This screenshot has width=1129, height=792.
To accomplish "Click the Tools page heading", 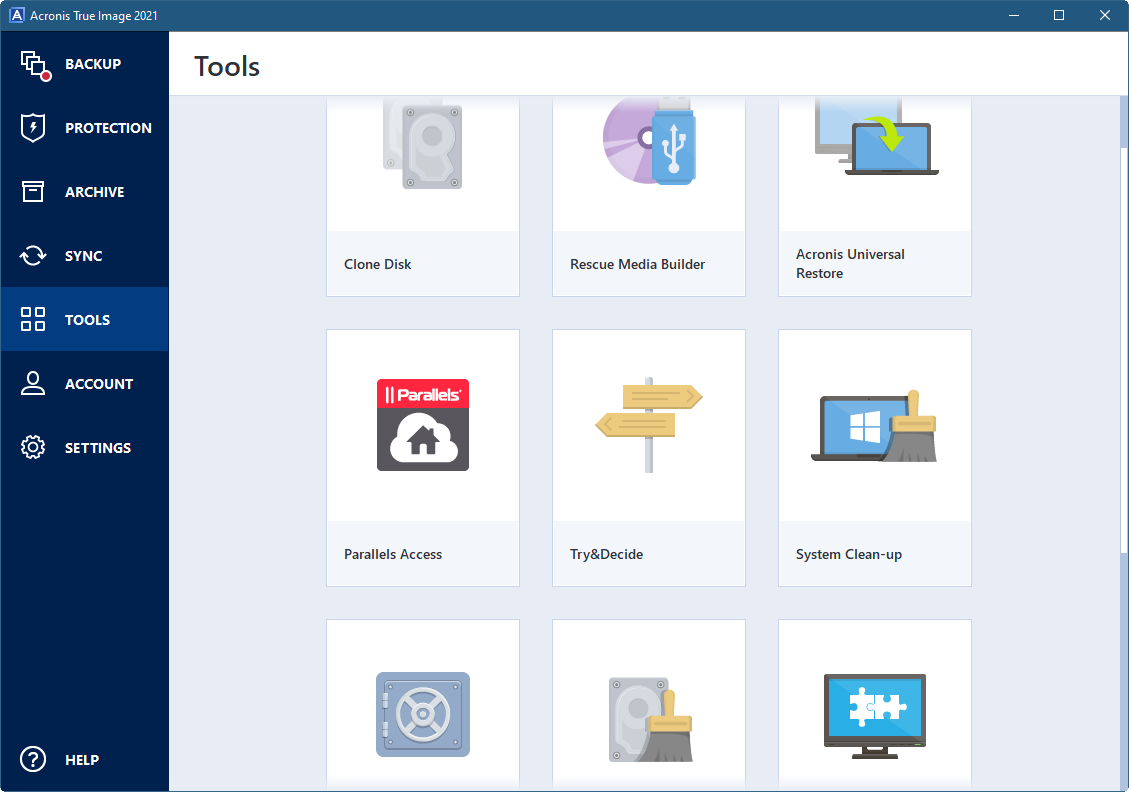I will (227, 66).
